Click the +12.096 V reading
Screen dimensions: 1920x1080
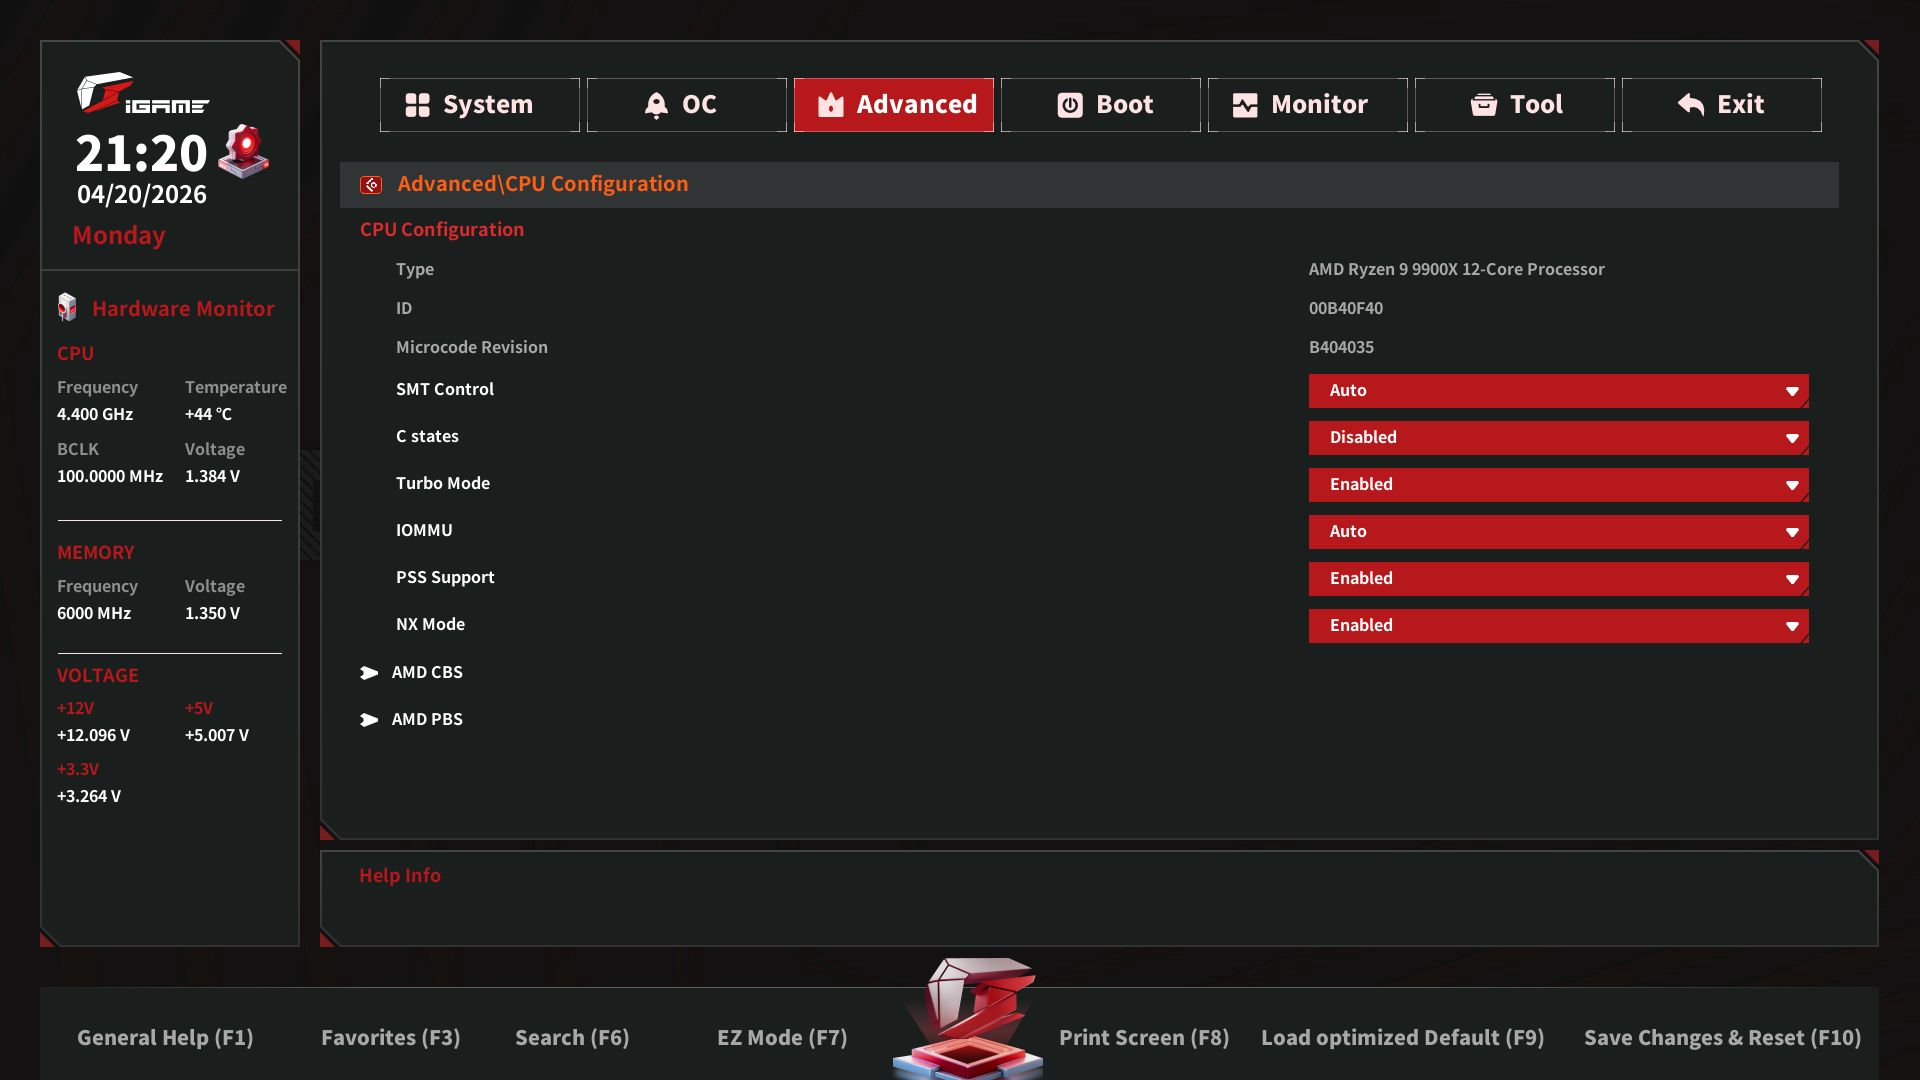click(x=93, y=736)
